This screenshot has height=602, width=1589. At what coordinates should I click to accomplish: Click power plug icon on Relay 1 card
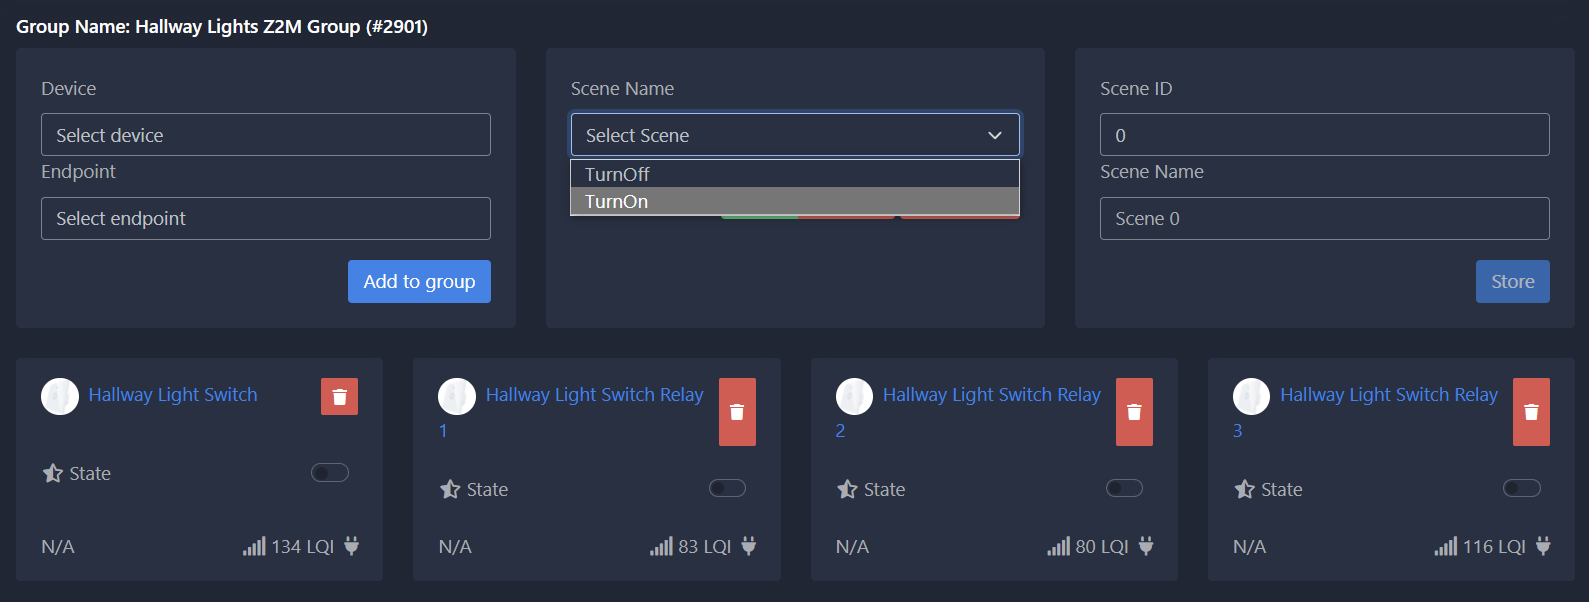tap(749, 546)
